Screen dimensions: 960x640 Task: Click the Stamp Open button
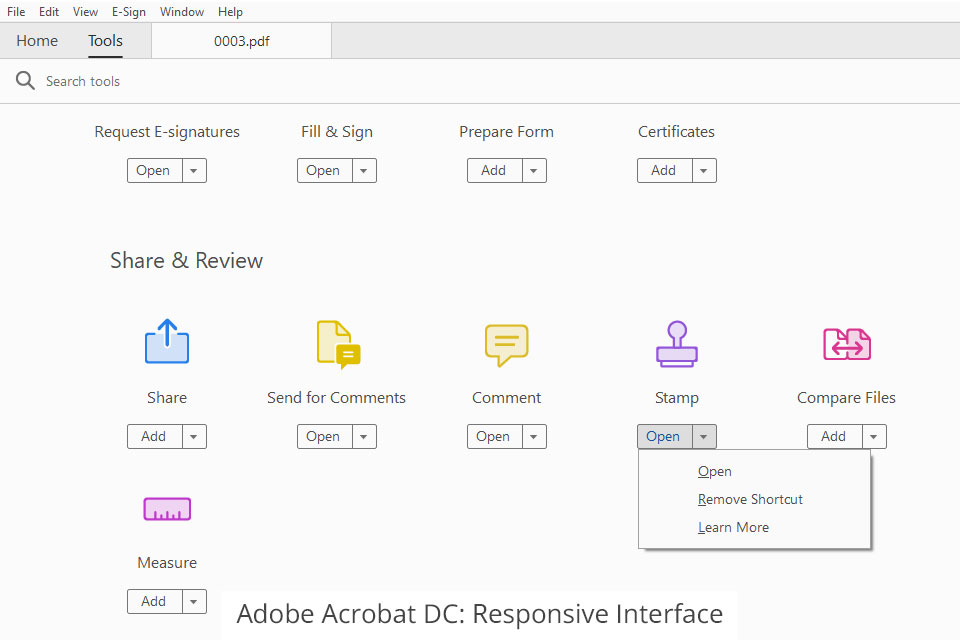click(x=665, y=437)
